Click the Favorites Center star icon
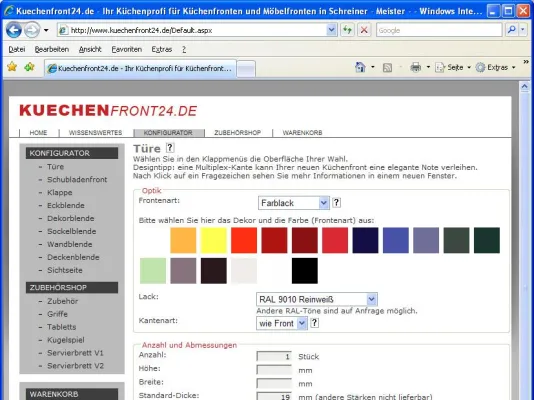Viewport: 534px width, 400px height. [12, 67]
